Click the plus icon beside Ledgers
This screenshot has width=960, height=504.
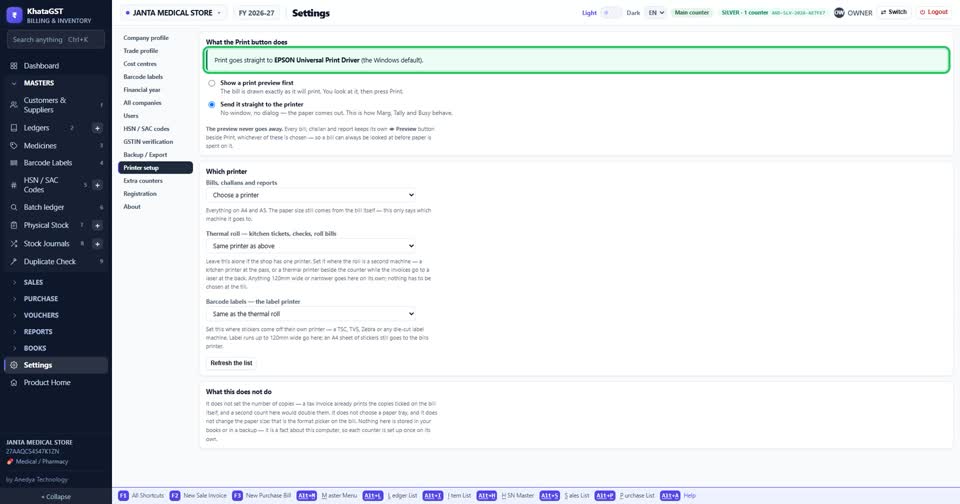coord(97,128)
